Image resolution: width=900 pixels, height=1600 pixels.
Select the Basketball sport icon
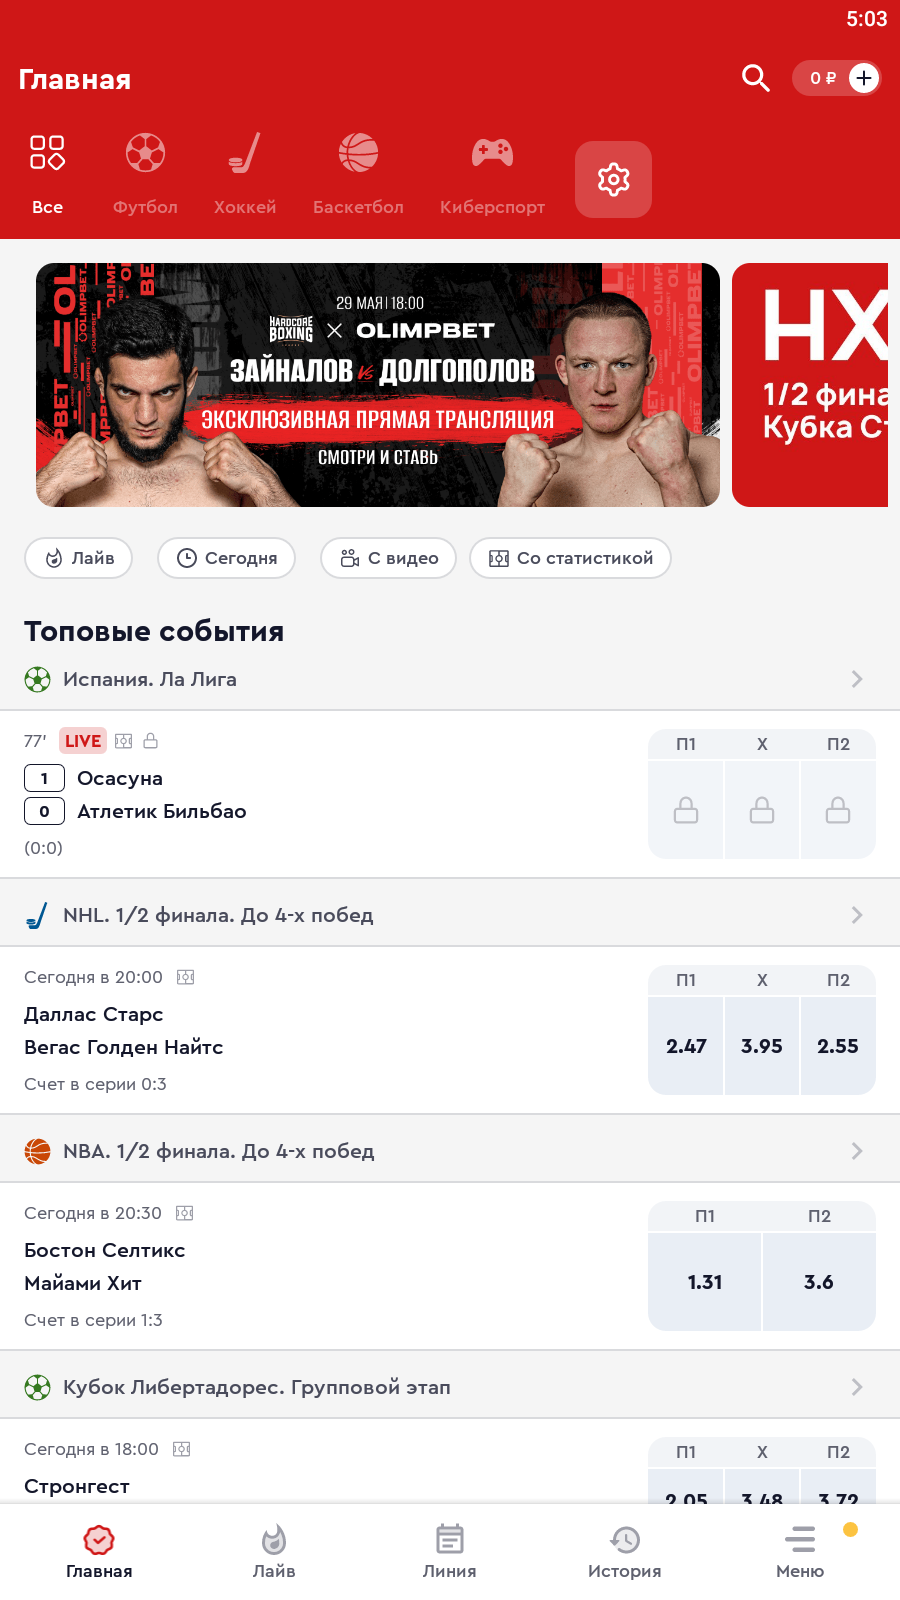point(358,153)
